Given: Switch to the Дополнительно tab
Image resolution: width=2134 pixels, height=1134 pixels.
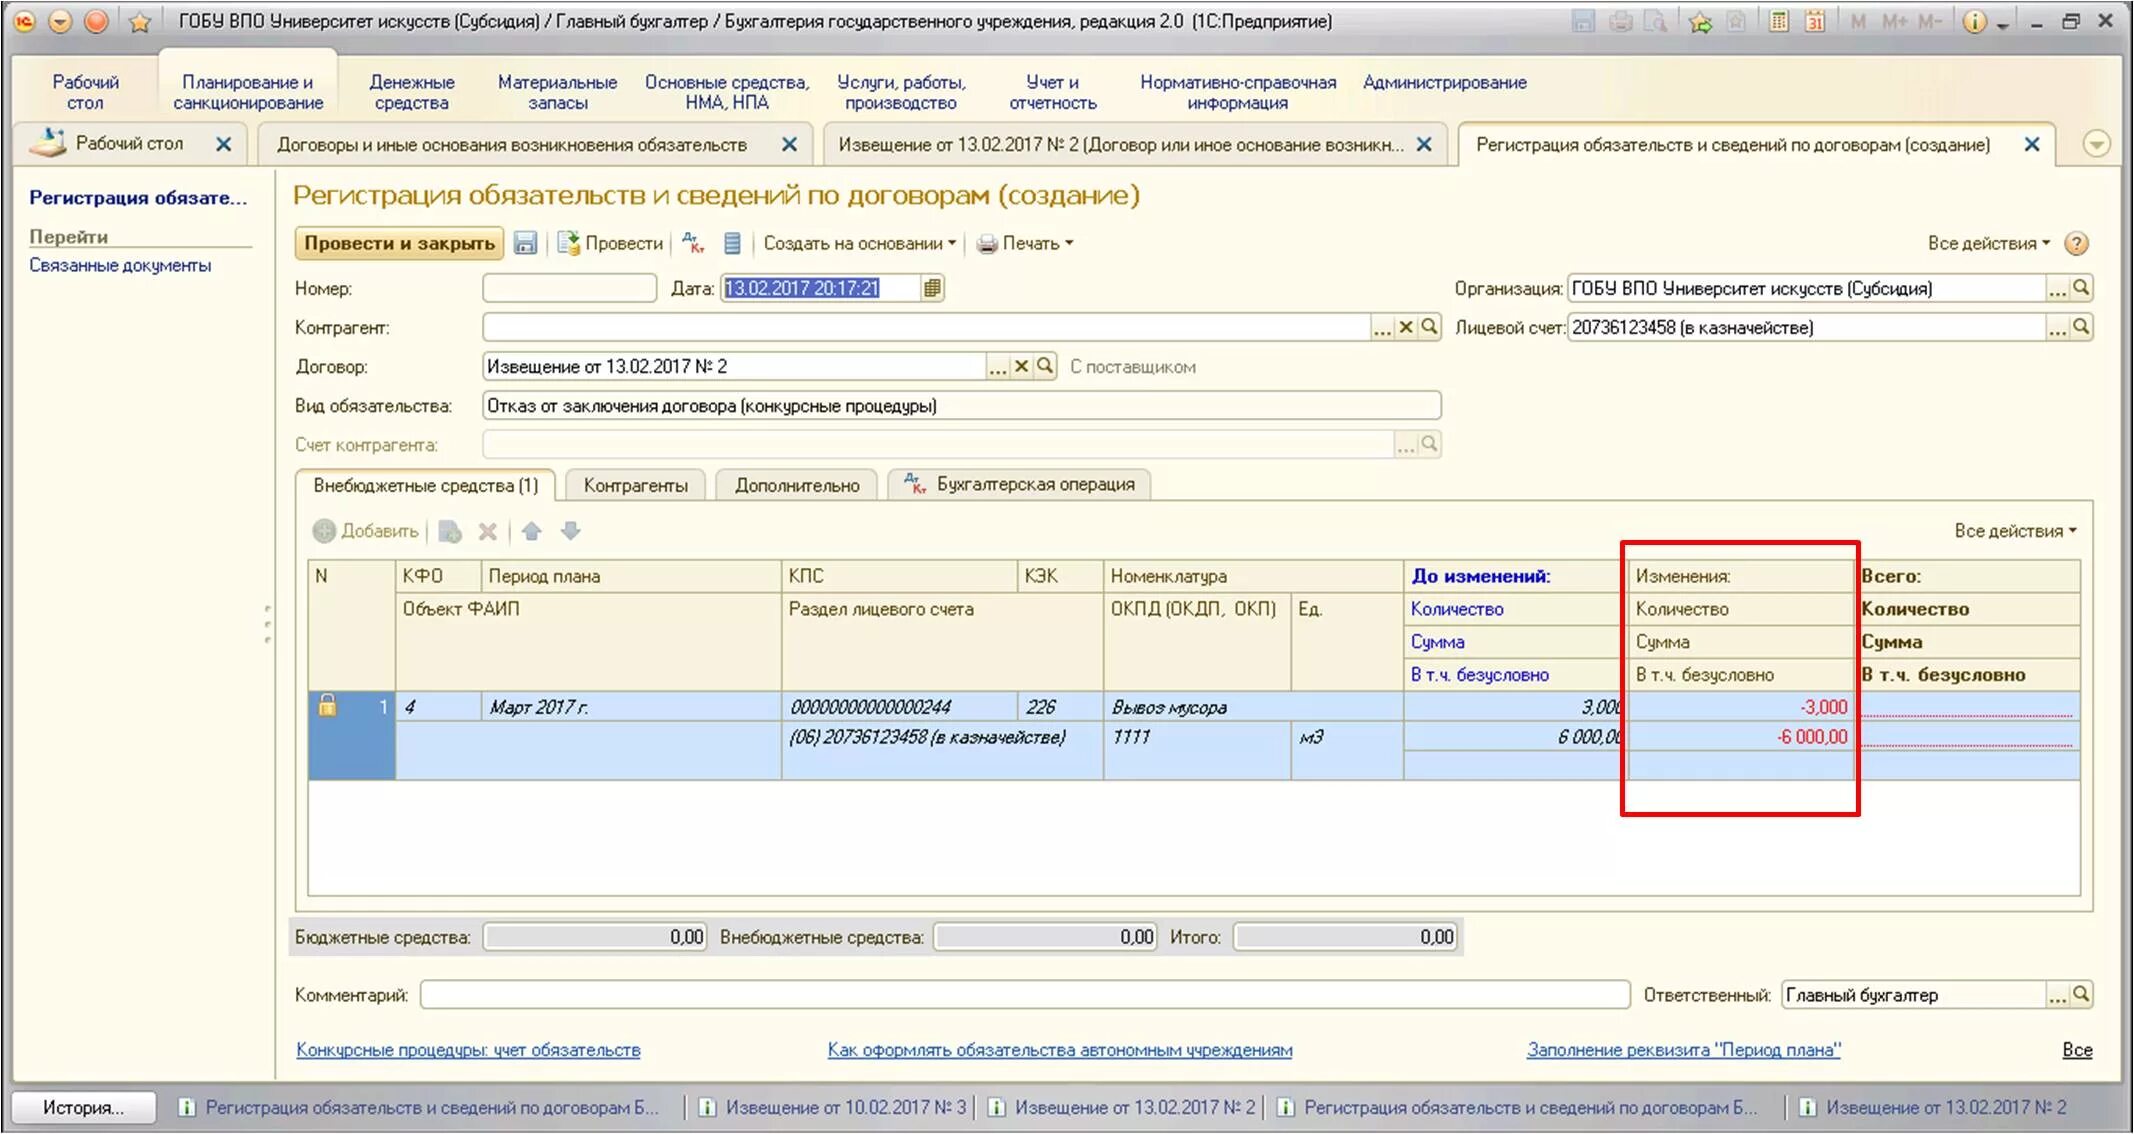Looking at the screenshot, I should tap(797, 485).
